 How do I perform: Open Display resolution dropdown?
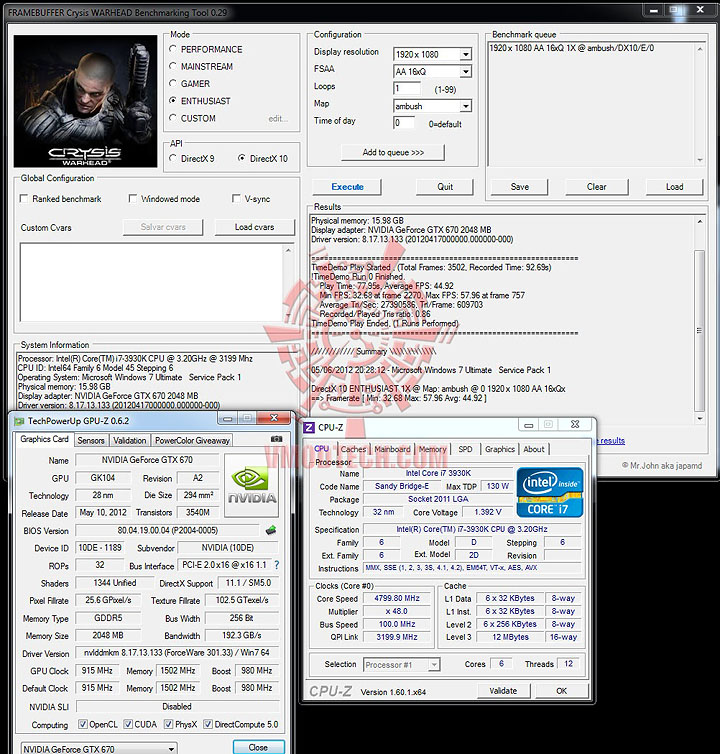point(465,54)
